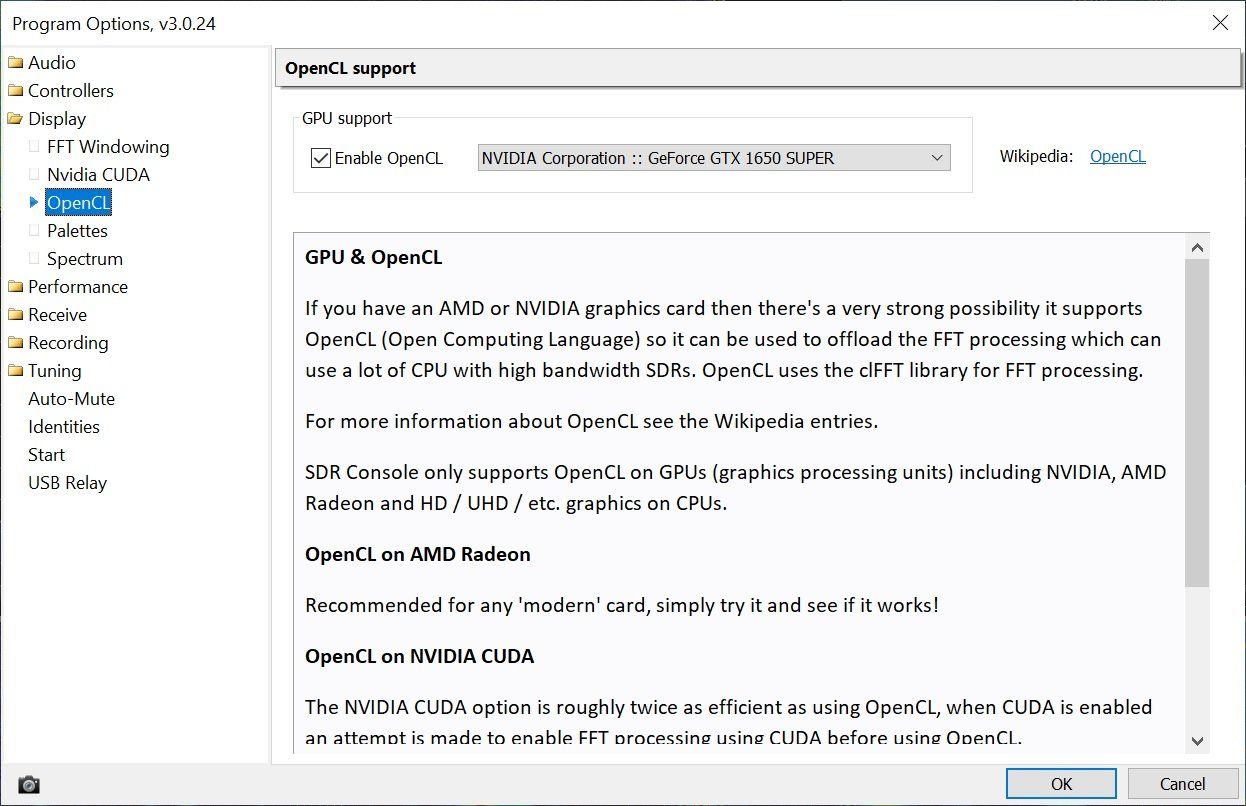Open the Palettes options page
Screen dimensions: 1246x806
[77, 231]
